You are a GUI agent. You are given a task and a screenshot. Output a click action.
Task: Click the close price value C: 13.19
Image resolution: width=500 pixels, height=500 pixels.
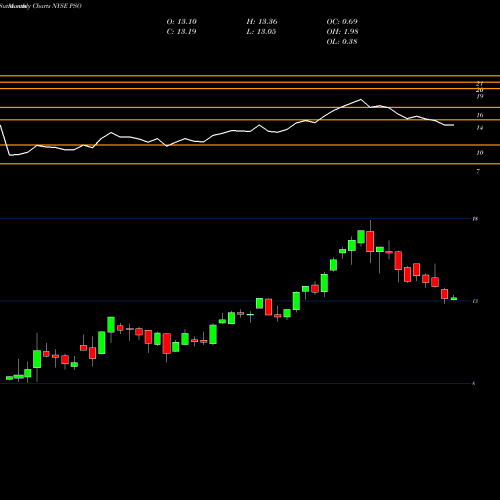181,32
